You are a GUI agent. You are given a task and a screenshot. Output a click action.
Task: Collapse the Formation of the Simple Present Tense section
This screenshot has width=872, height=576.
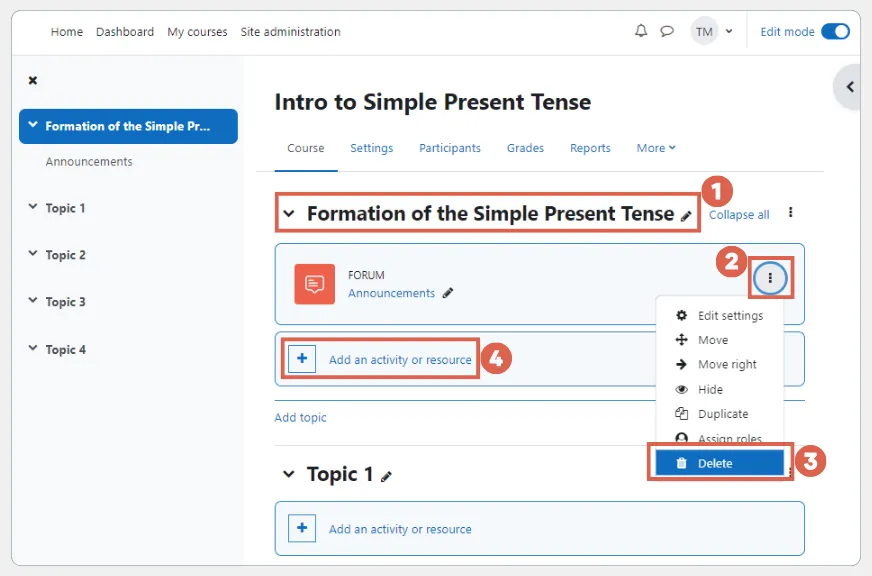[x=289, y=213]
